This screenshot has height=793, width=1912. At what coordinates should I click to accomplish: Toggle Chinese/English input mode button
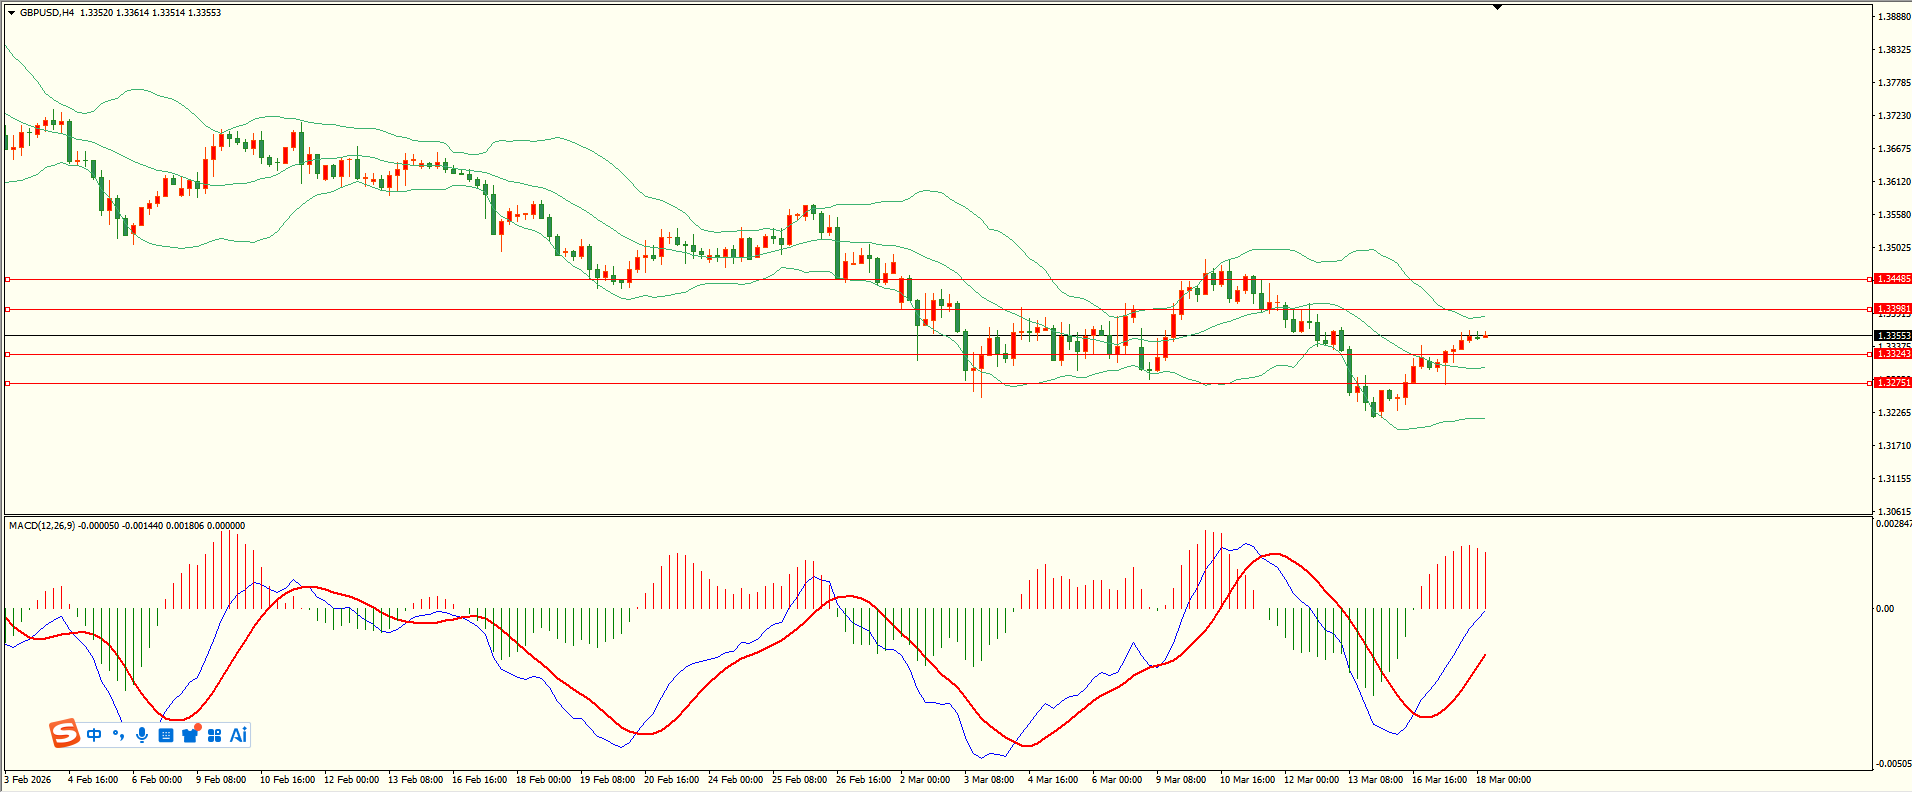[x=94, y=735]
